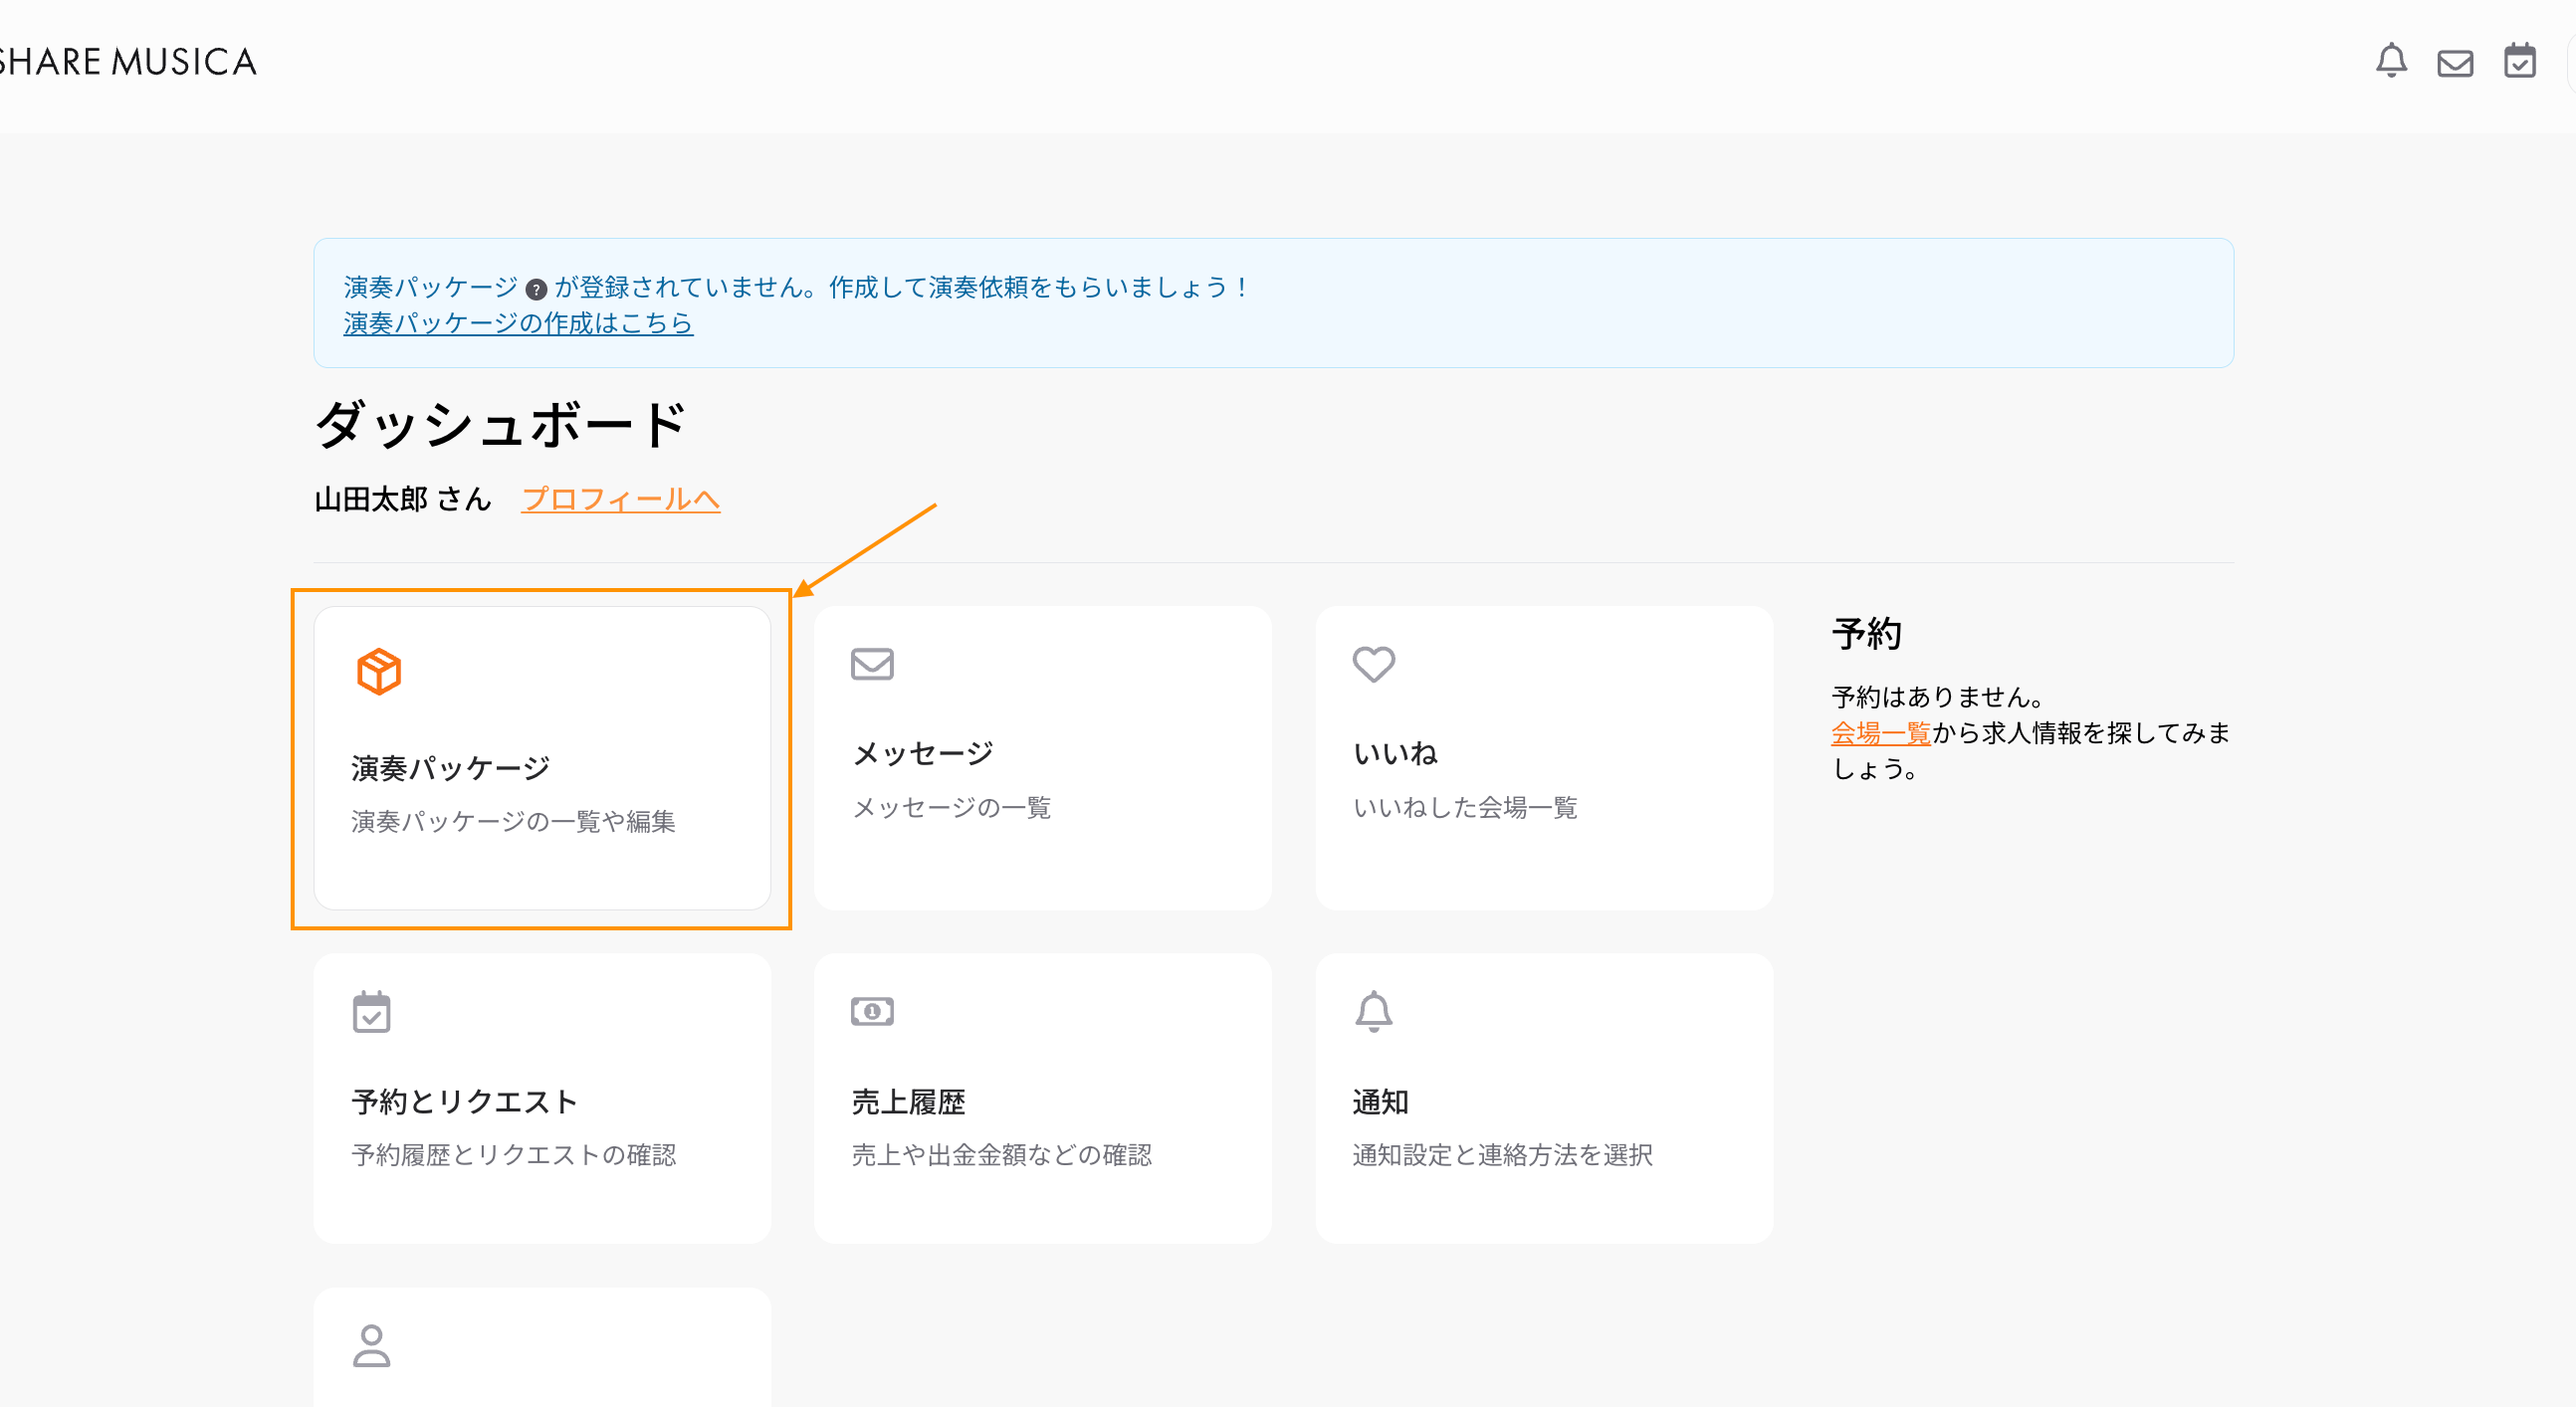
Task: Click the envelope icon on メッセージ card
Action: (872, 664)
